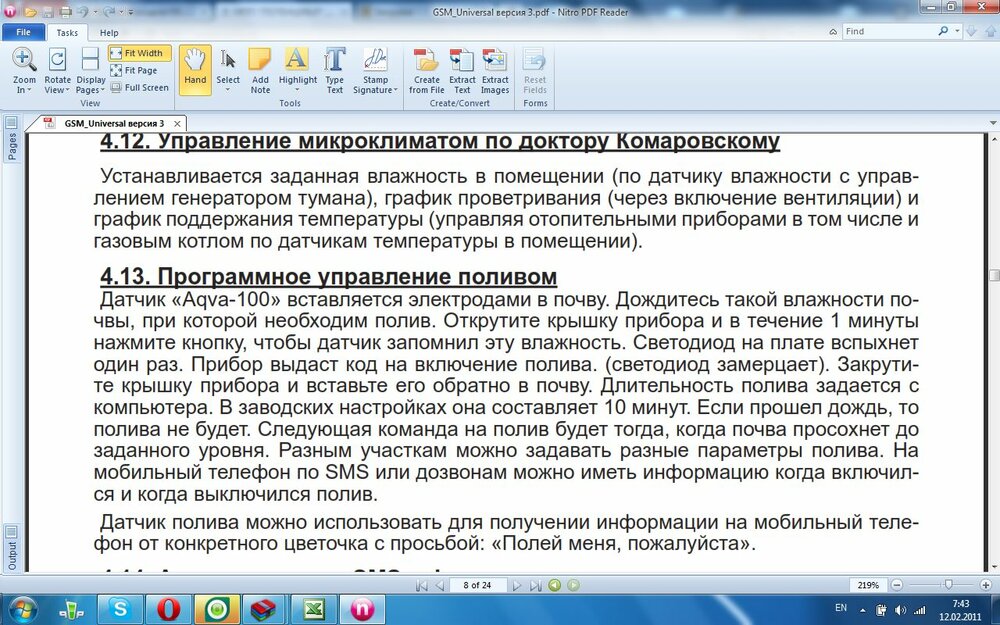This screenshot has width=1000, height=625.
Task: Open Opera browser from the taskbar
Action: pos(169,609)
